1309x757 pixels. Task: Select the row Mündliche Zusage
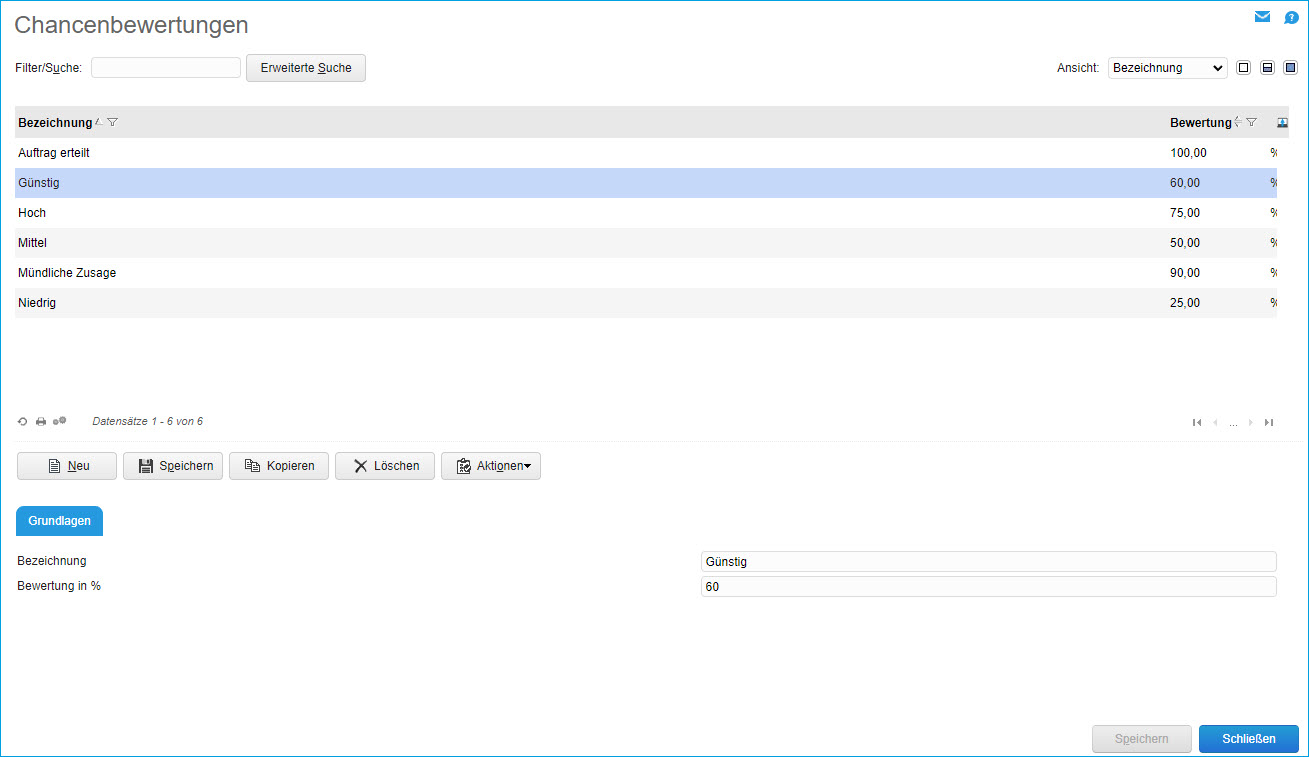(646, 273)
